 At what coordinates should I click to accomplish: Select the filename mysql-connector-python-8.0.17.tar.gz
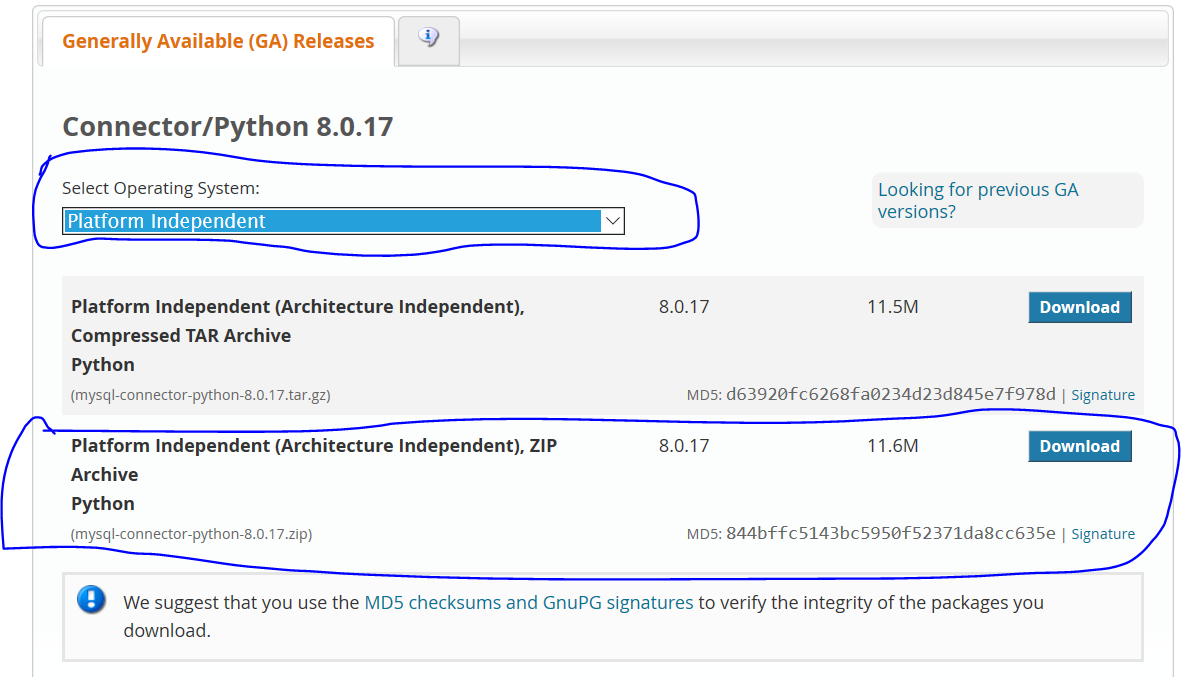click(x=200, y=395)
